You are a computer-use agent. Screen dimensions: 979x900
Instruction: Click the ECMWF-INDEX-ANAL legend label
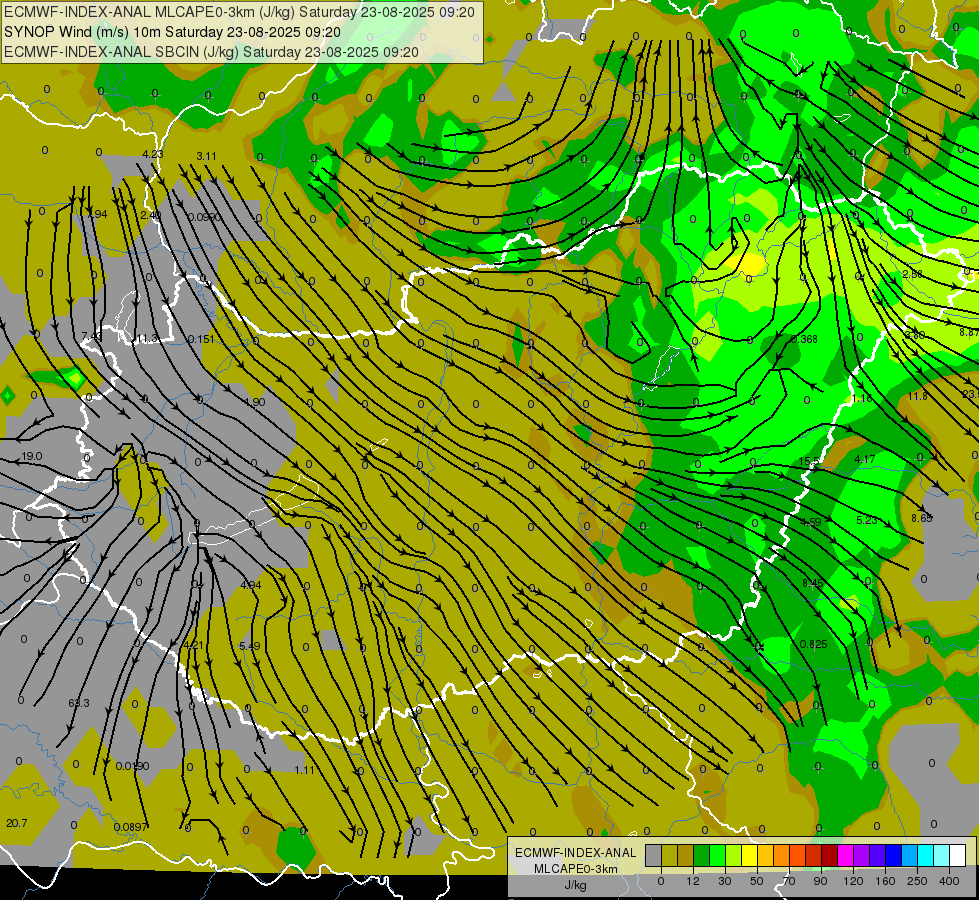point(575,853)
